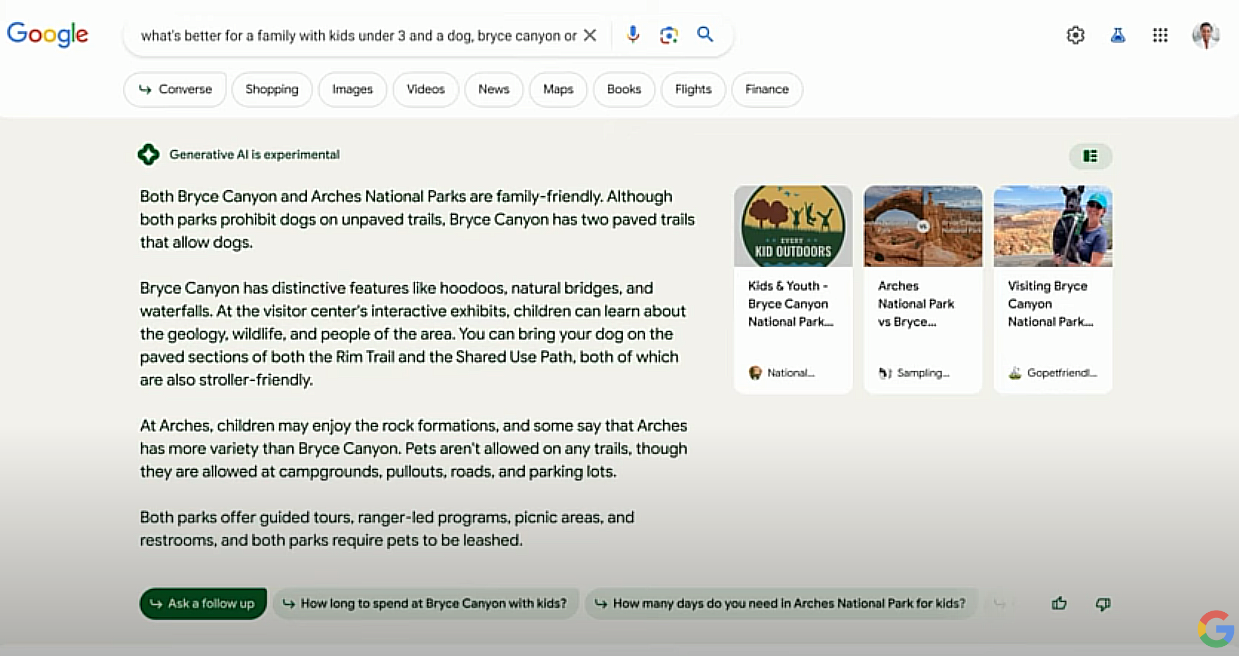Switch to the Images tab

click(352, 89)
